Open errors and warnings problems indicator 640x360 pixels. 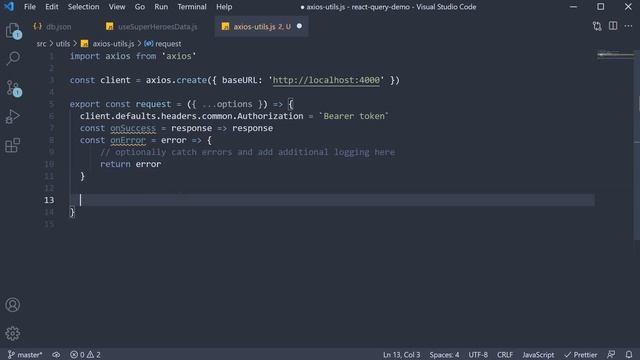point(85,355)
